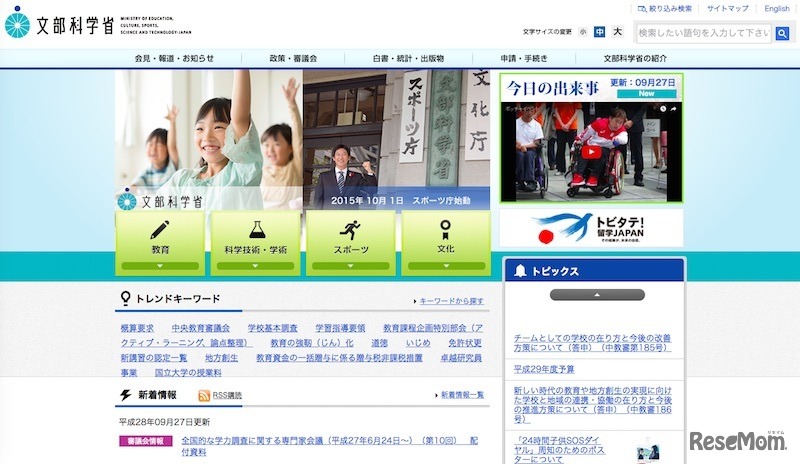Click the children raising hands hero photo

(209, 139)
